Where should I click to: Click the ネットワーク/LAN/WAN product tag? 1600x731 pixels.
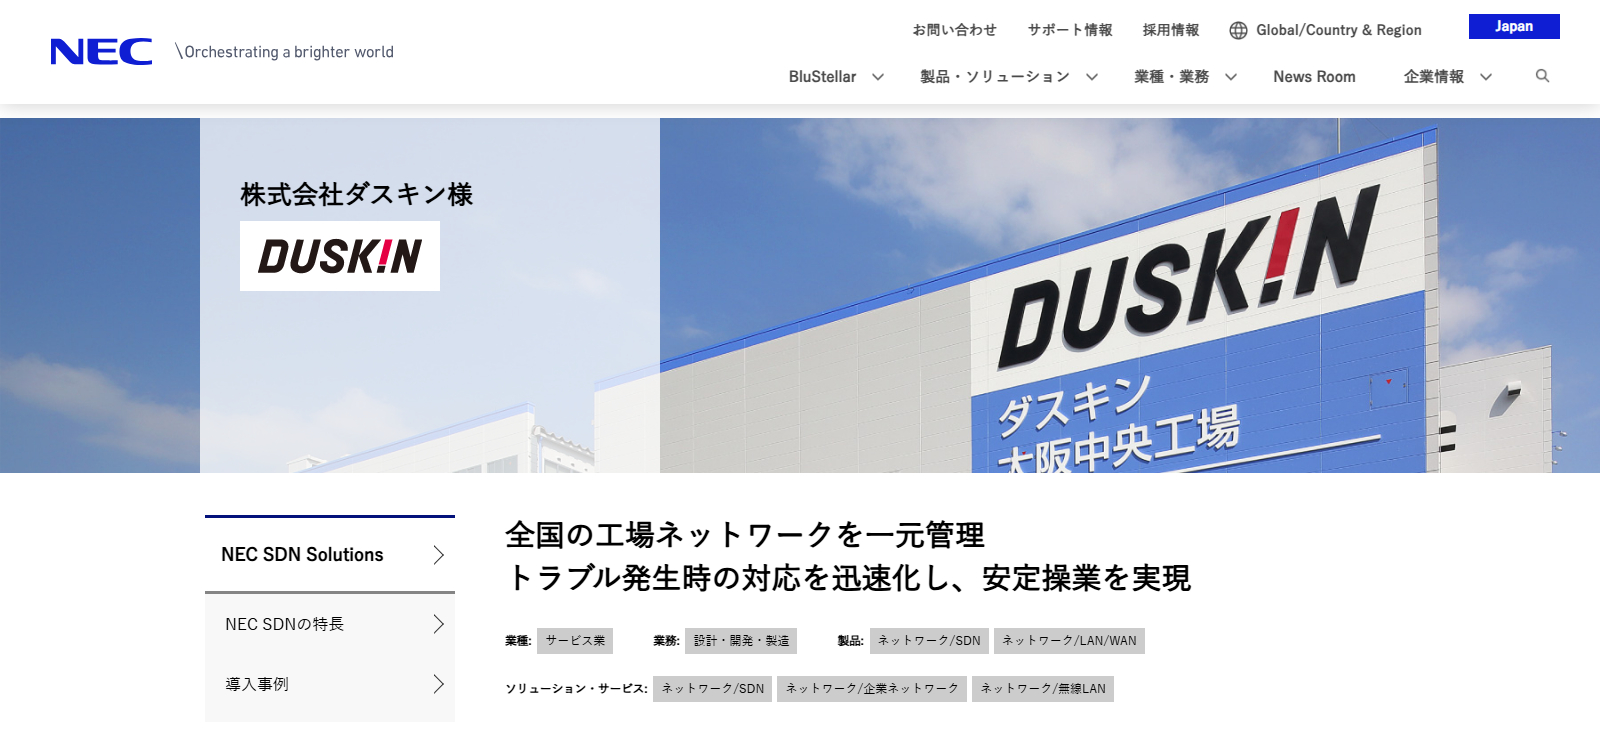(1069, 641)
